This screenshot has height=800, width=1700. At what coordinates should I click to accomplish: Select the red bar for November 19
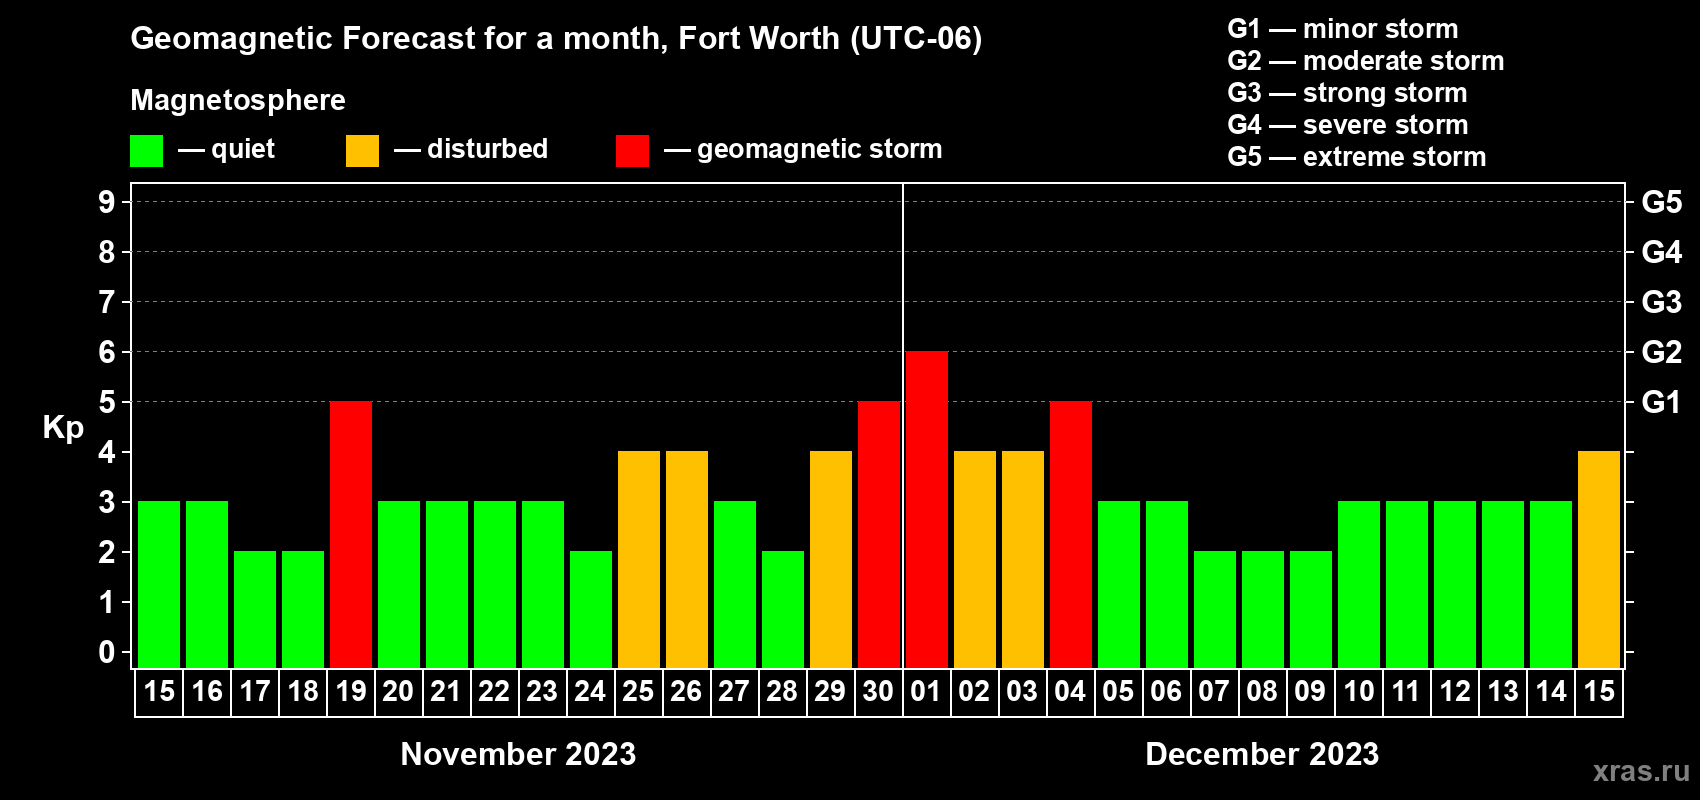[x=351, y=535]
